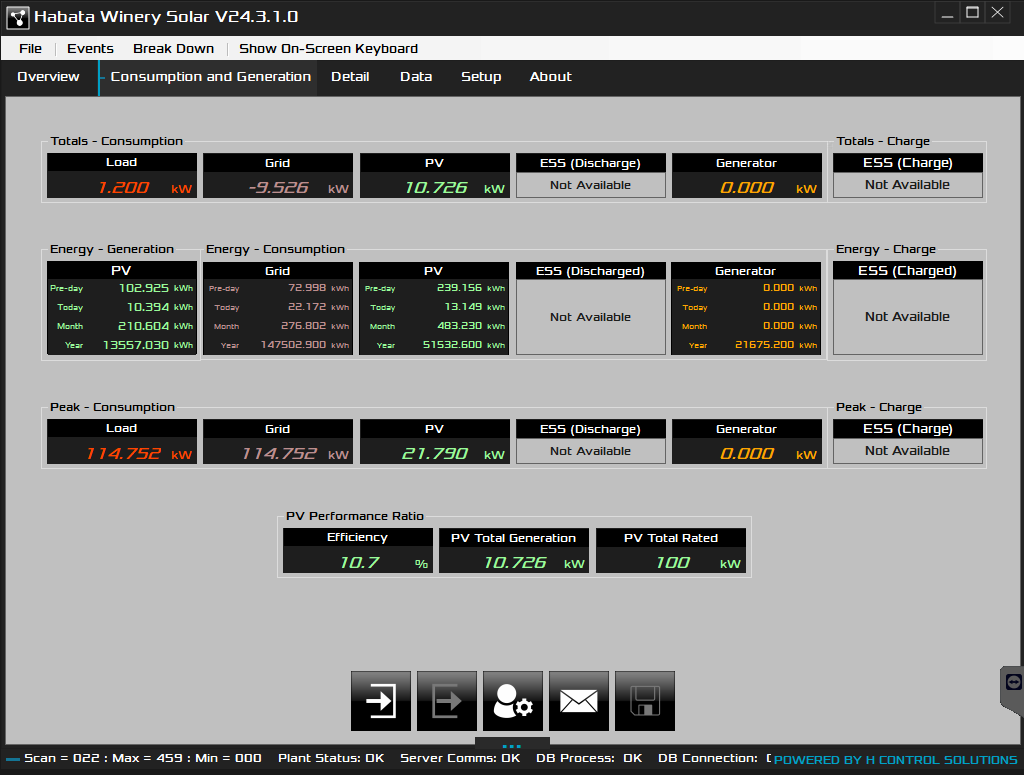Expand the three-dot bottom panel handle
The width and height of the screenshot is (1024, 775).
(x=512, y=746)
